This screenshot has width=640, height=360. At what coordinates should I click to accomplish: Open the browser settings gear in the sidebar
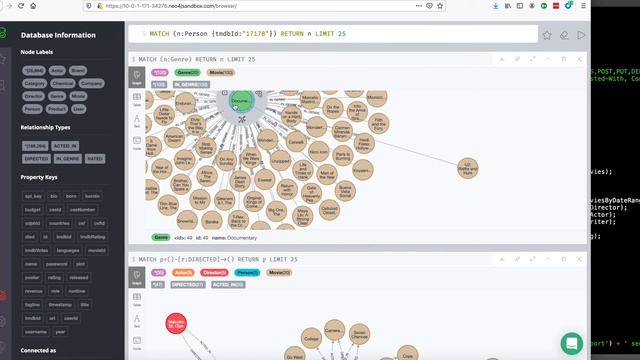(x=3, y=321)
